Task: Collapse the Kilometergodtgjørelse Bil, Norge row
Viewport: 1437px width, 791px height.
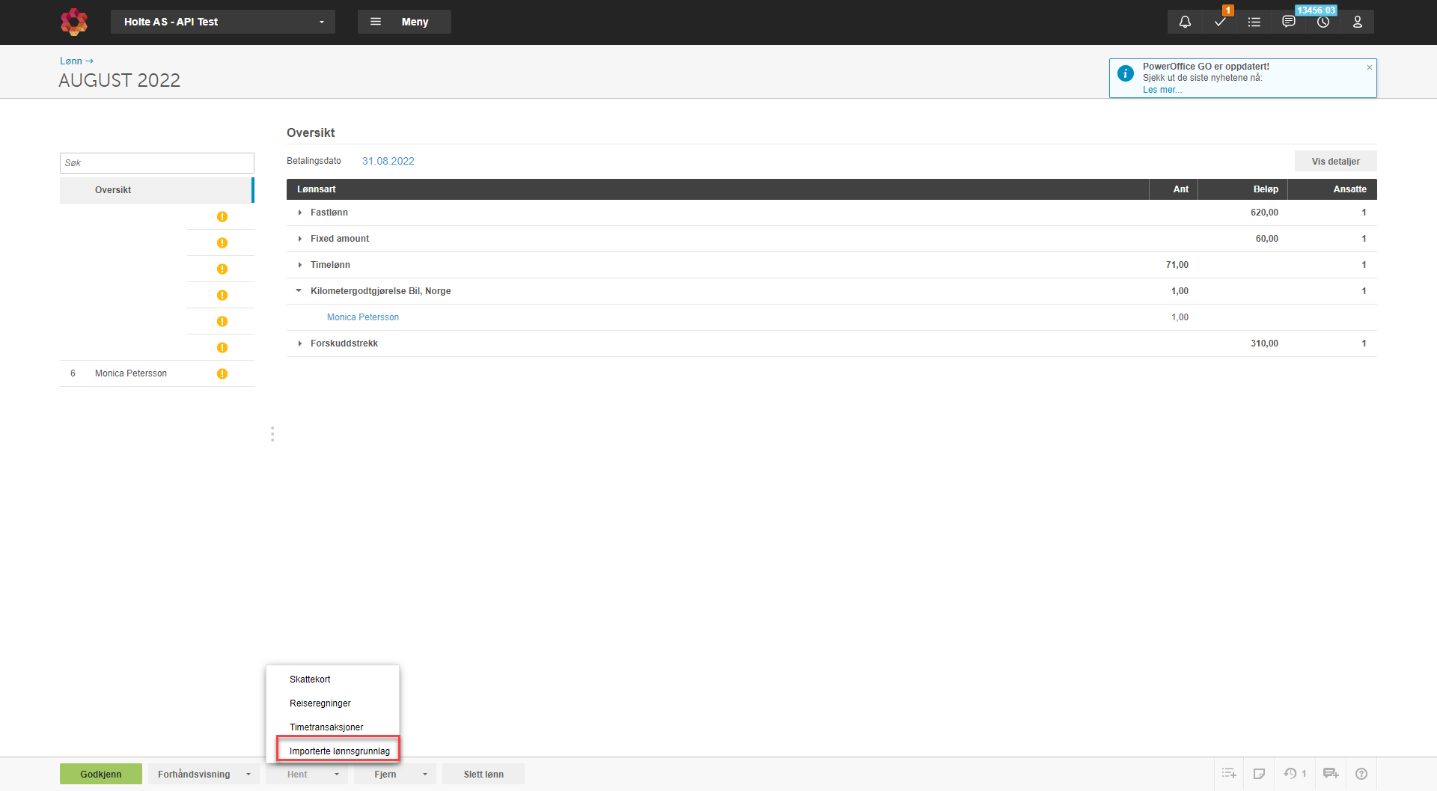Action: pyautogui.click(x=300, y=291)
